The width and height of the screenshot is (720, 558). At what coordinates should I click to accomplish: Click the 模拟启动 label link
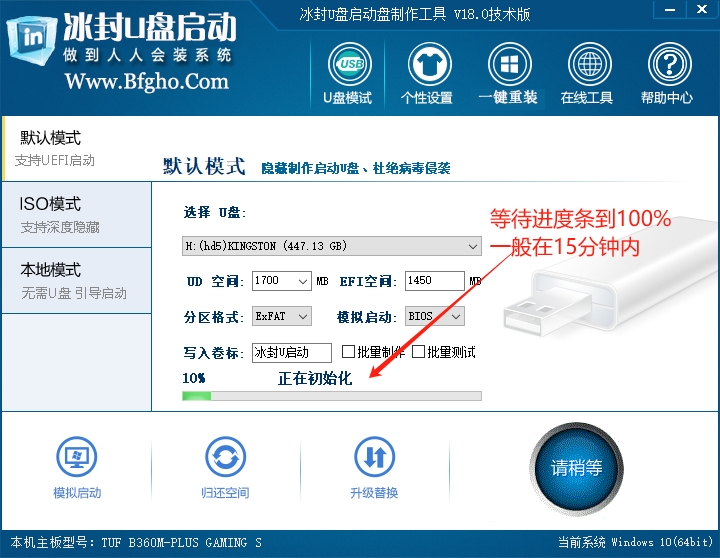tap(77, 493)
